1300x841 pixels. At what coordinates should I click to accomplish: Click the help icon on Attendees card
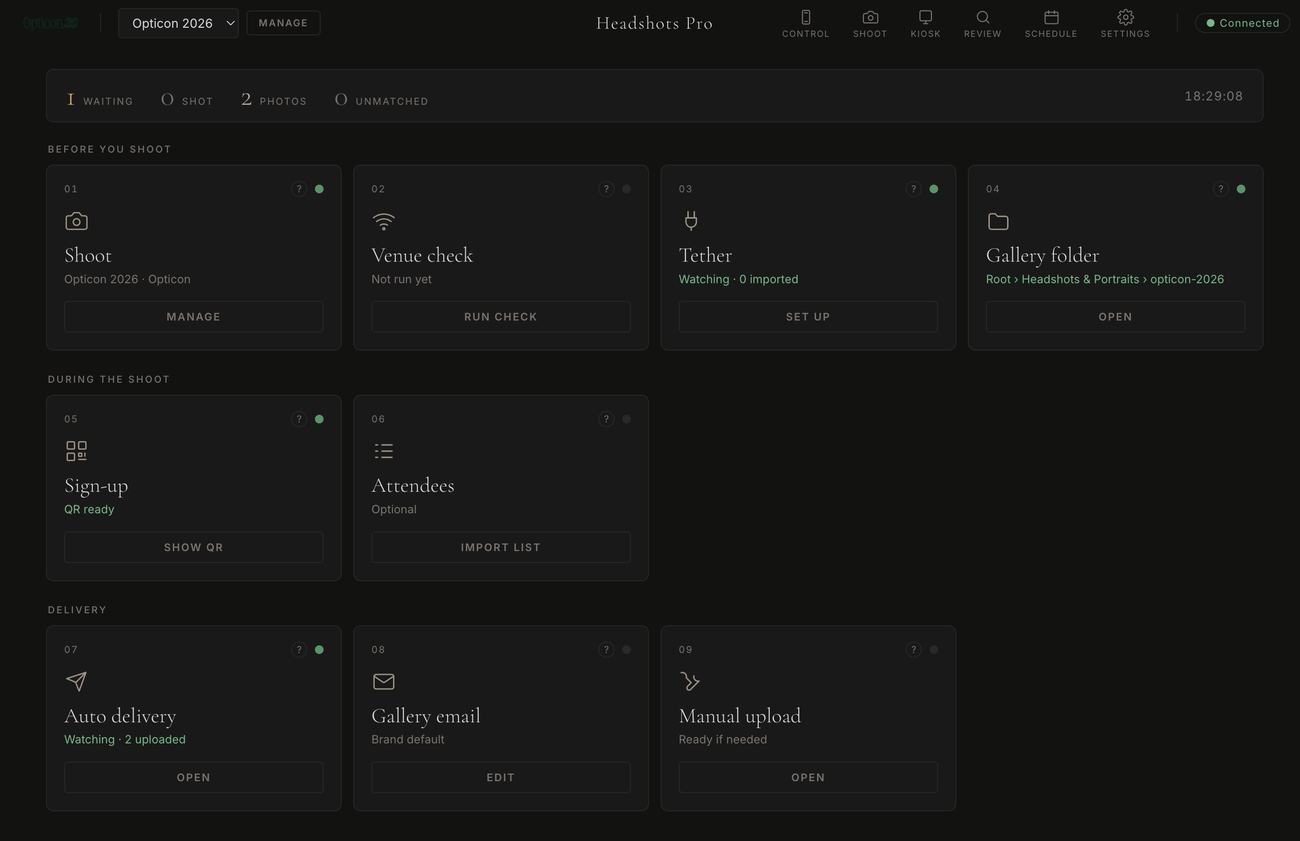click(606, 419)
